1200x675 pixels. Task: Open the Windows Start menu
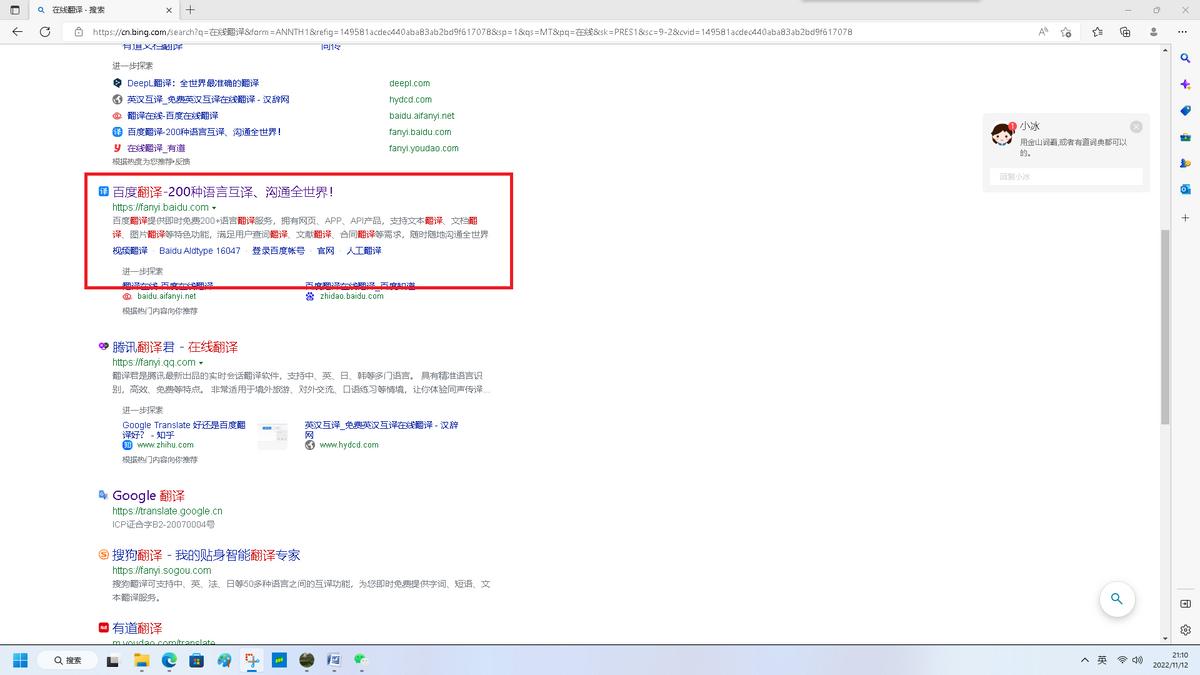20,660
